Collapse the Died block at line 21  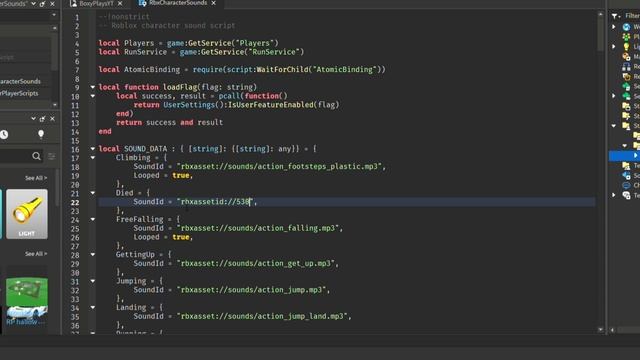pyautogui.click(x=93, y=193)
